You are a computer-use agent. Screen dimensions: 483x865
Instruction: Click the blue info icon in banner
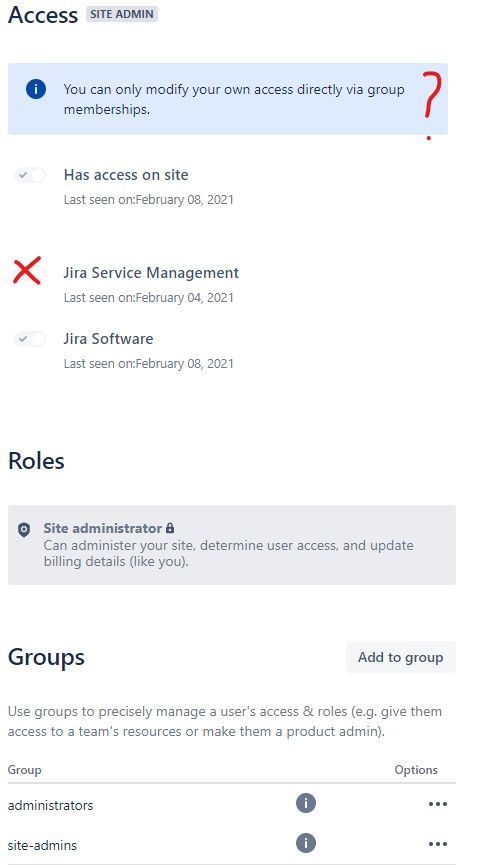point(36,88)
